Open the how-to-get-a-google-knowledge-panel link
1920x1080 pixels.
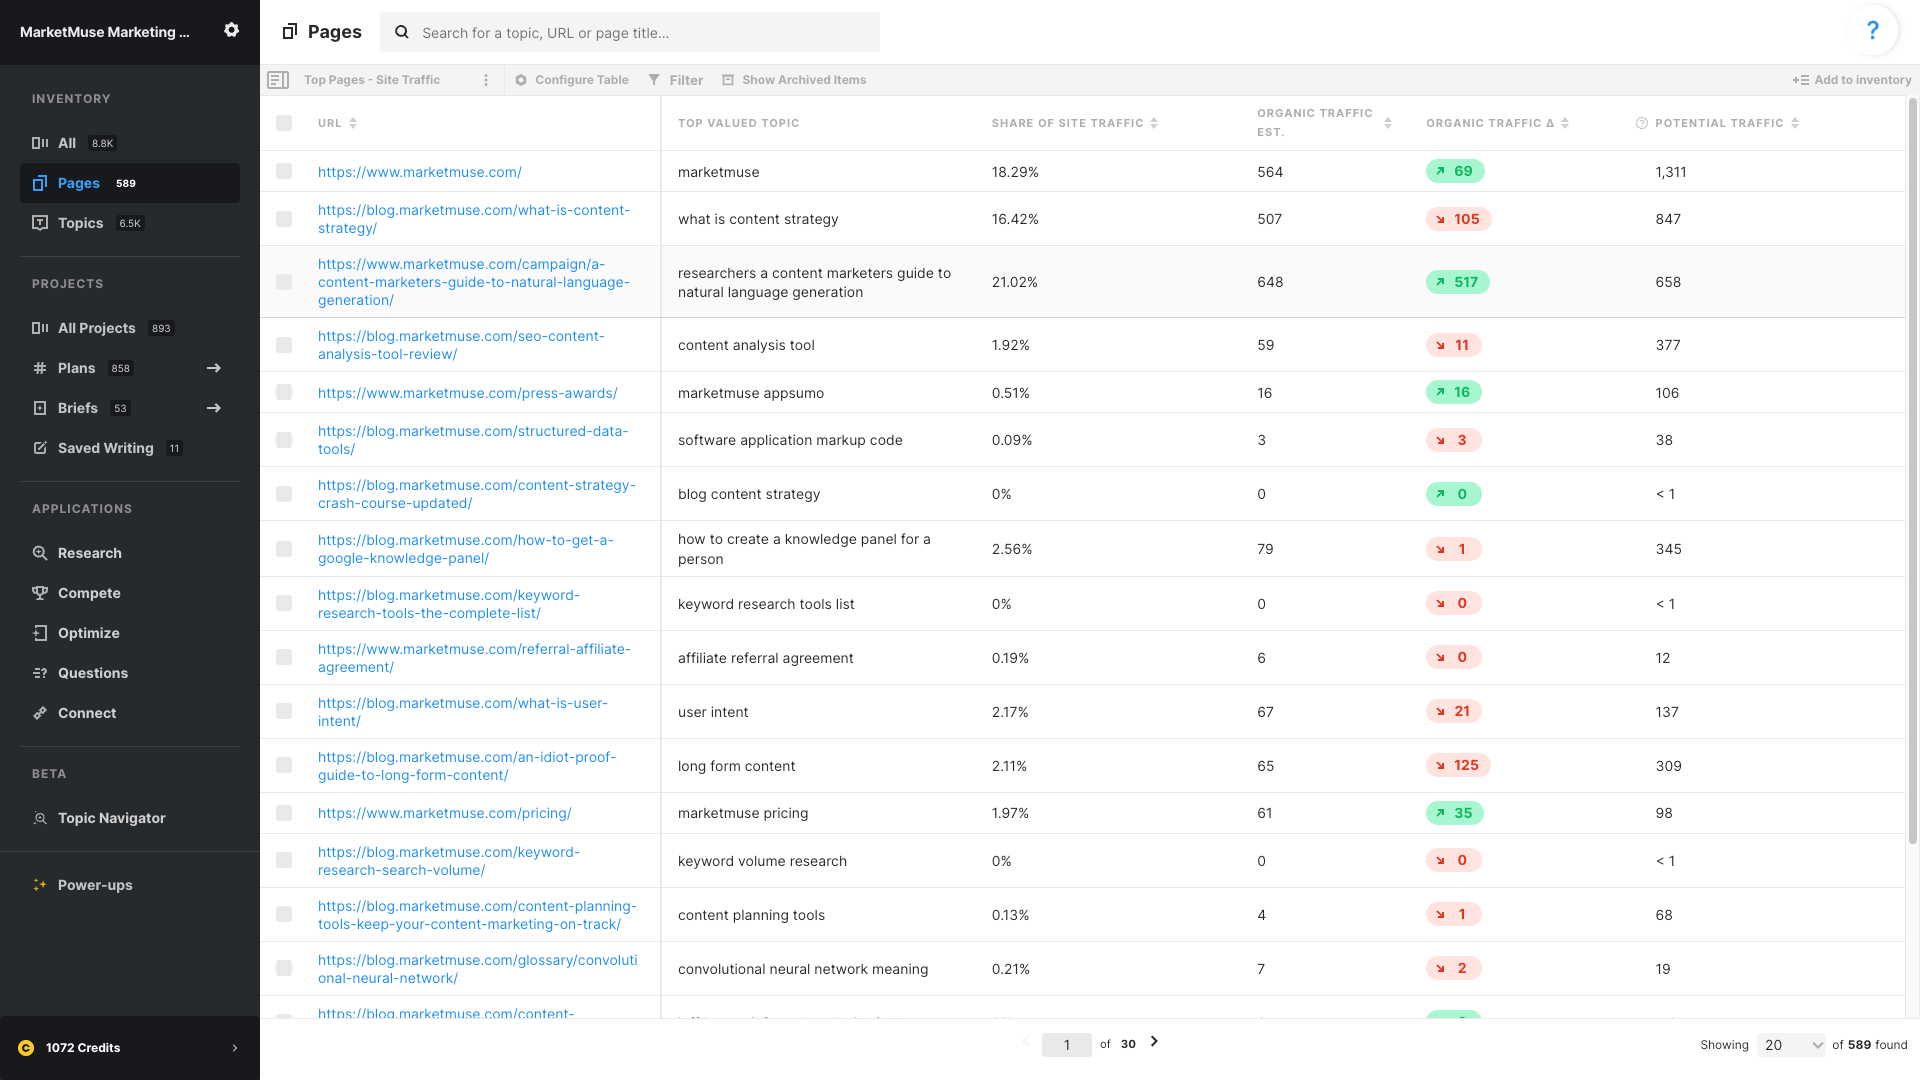465,549
